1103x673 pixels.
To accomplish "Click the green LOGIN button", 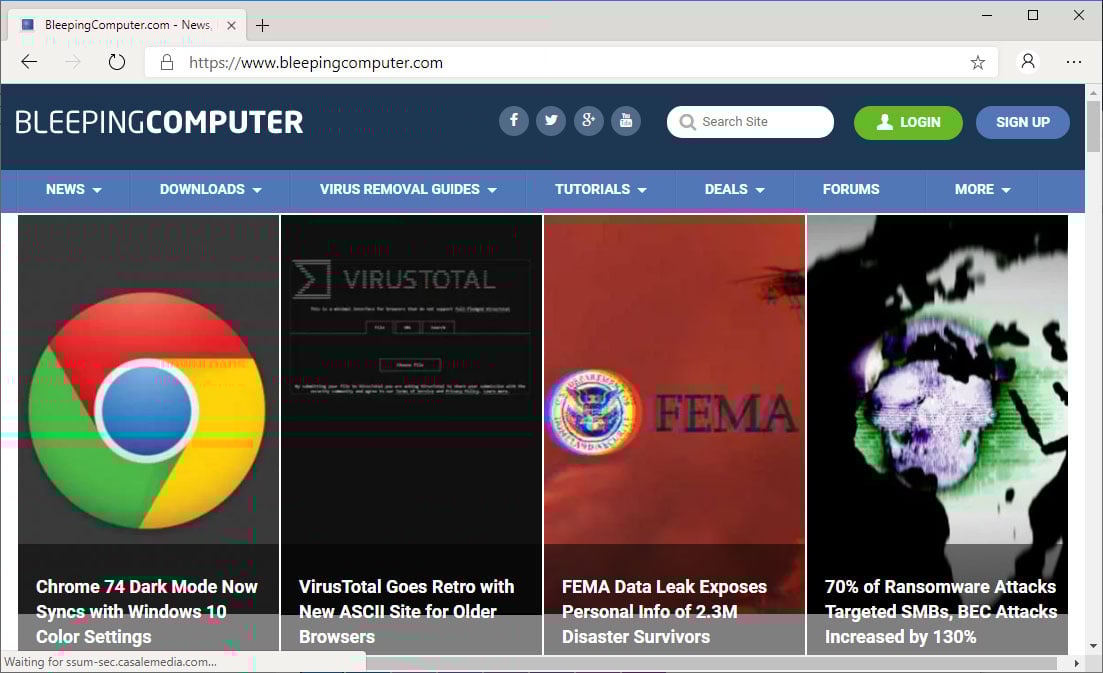I will click(908, 122).
